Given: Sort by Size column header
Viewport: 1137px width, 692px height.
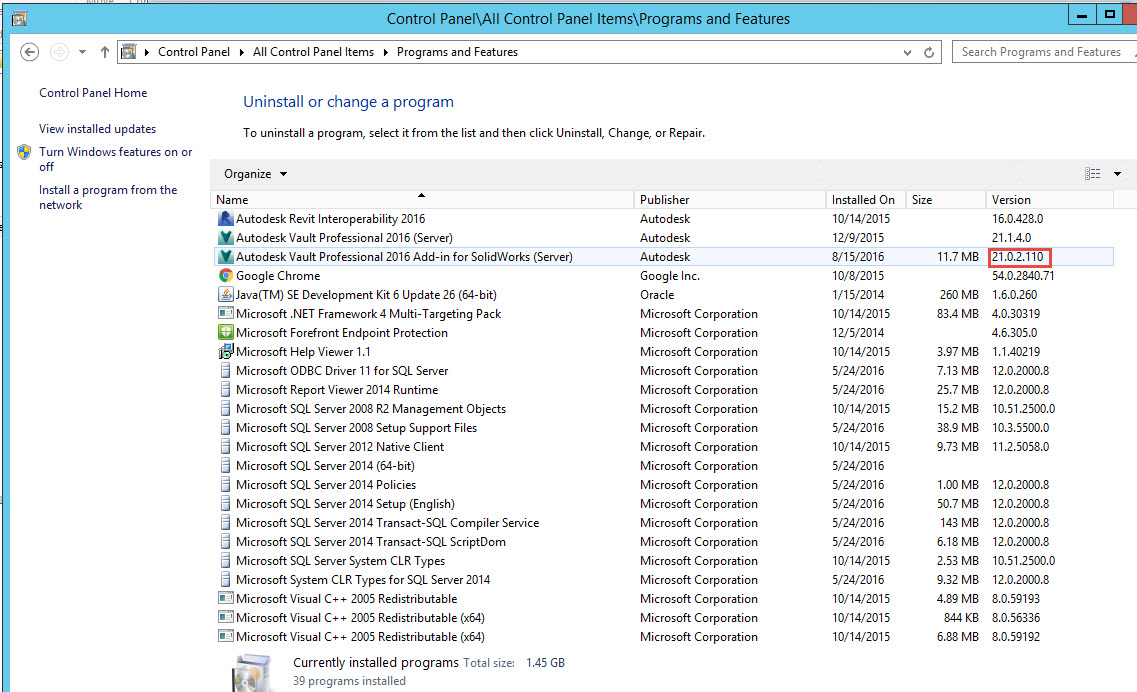Looking at the screenshot, I should [946, 199].
